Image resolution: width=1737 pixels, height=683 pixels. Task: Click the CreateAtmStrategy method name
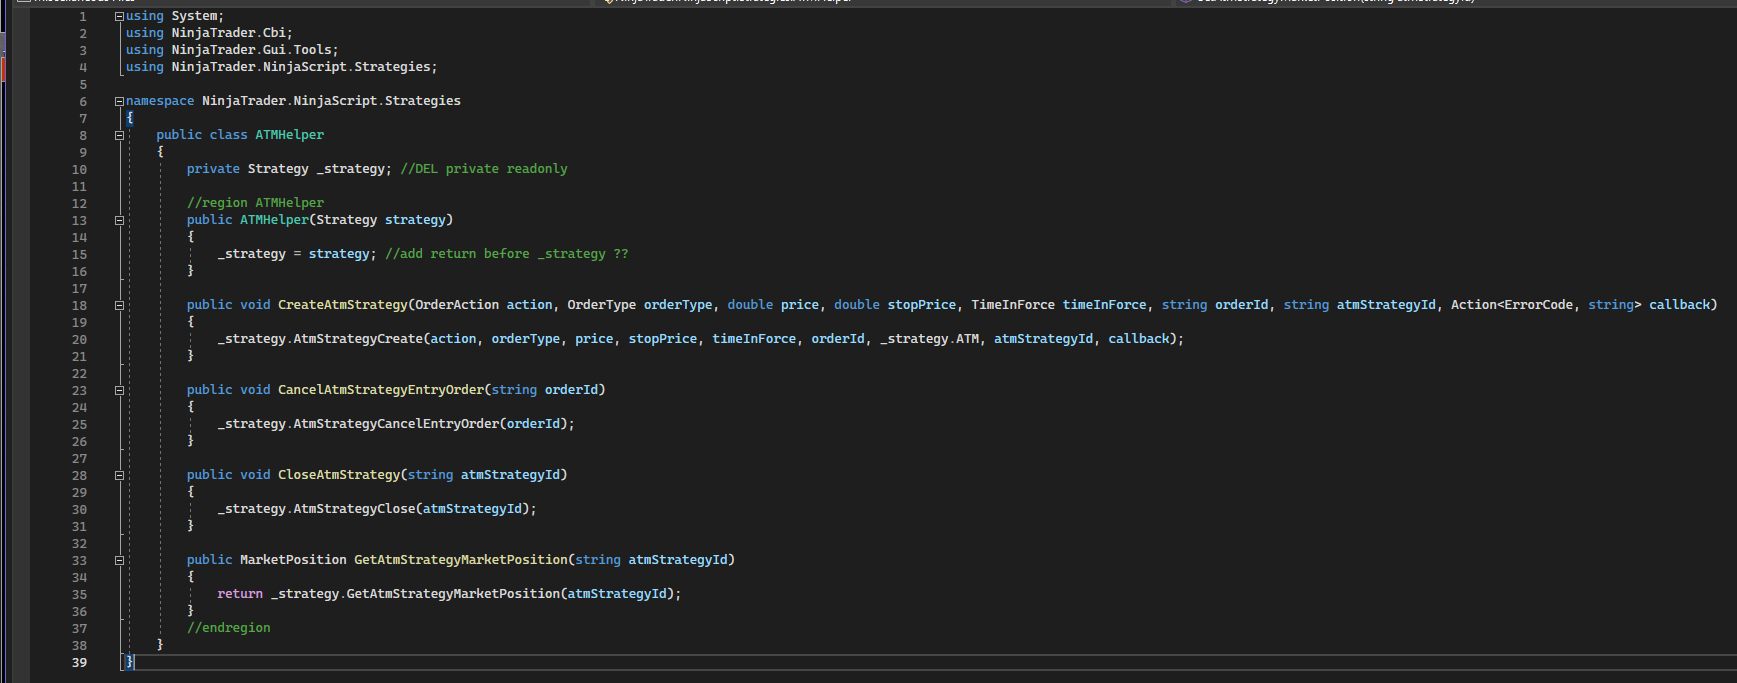click(x=343, y=305)
